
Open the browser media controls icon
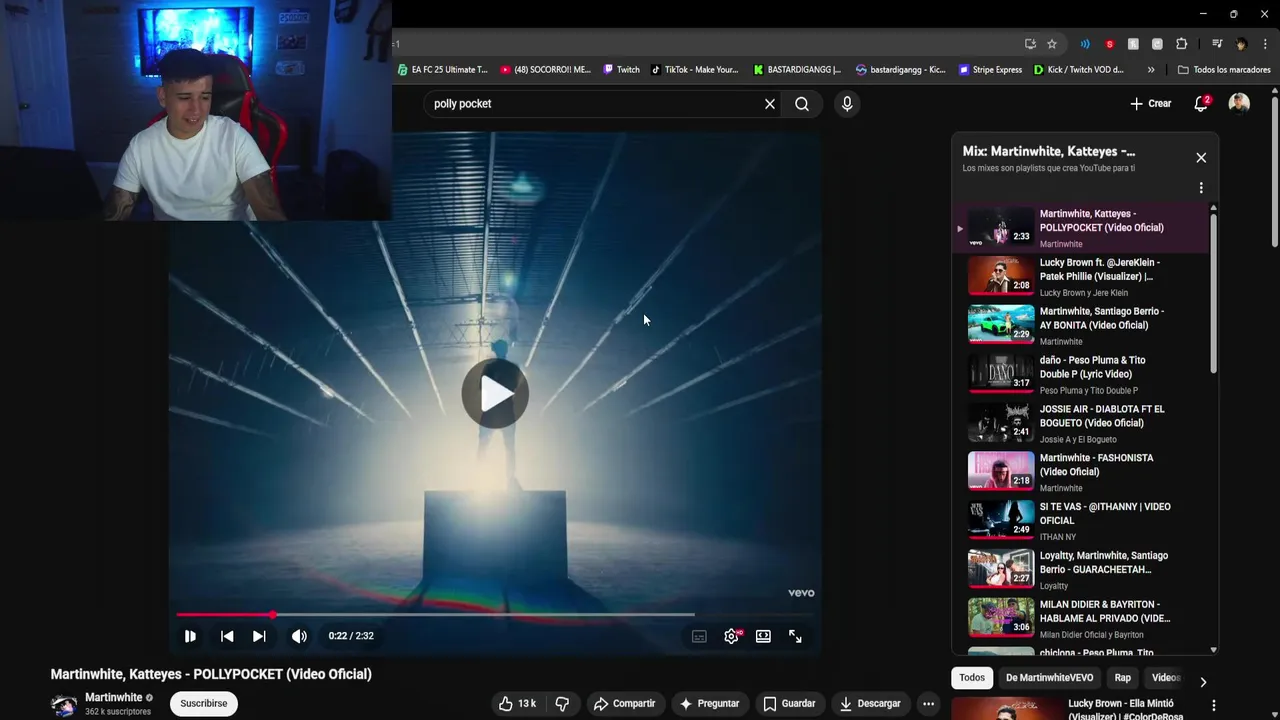(1217, 44)
